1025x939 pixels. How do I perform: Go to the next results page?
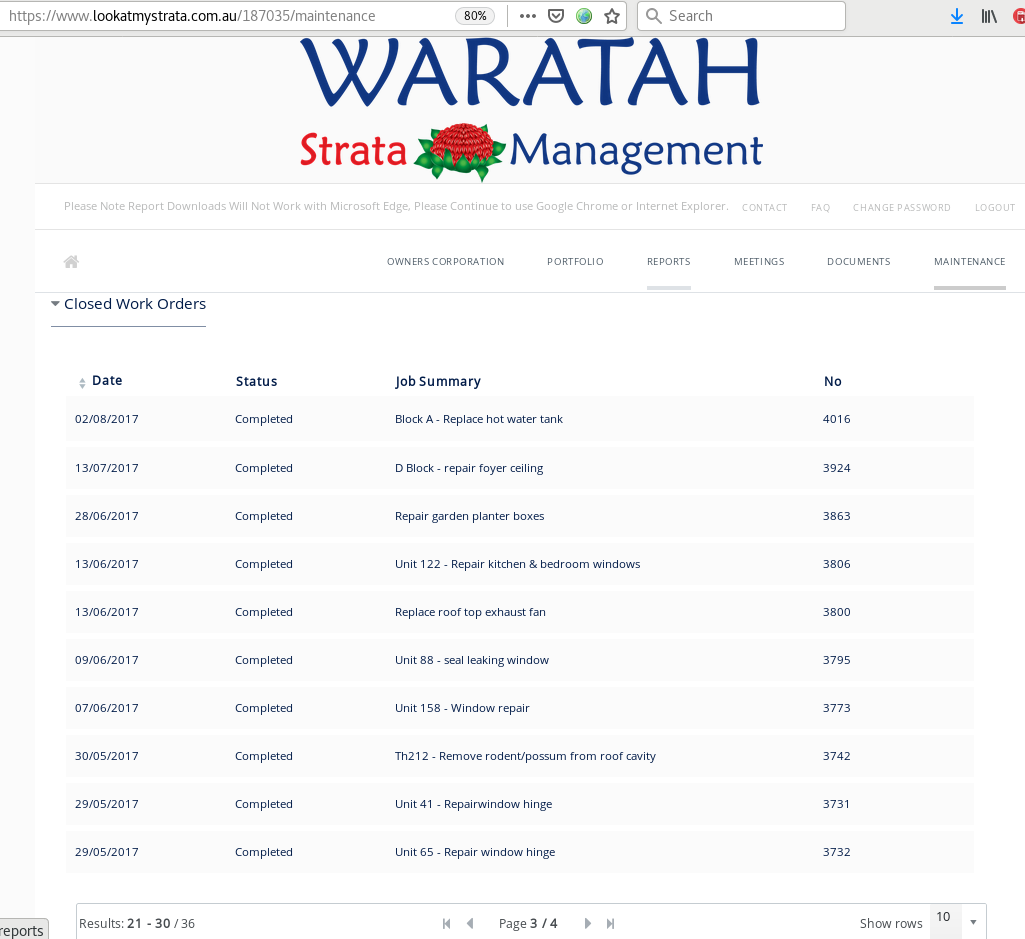click(x=588, y=923)
